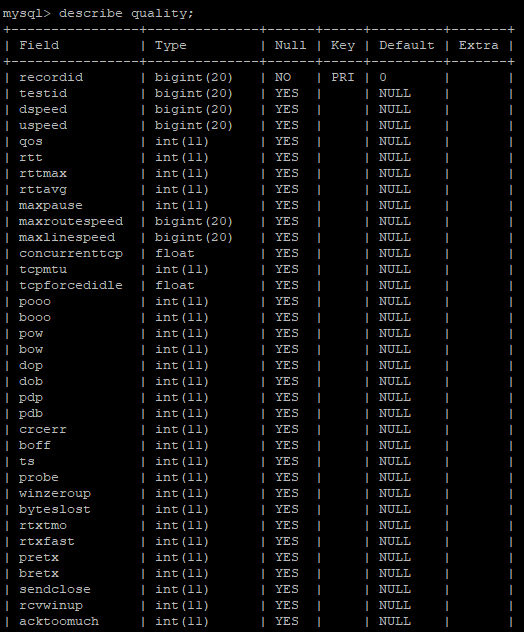Screen dimensions: 524x632
Task: Select the 'bretx' field name
Action: click(x=39, y=574)
